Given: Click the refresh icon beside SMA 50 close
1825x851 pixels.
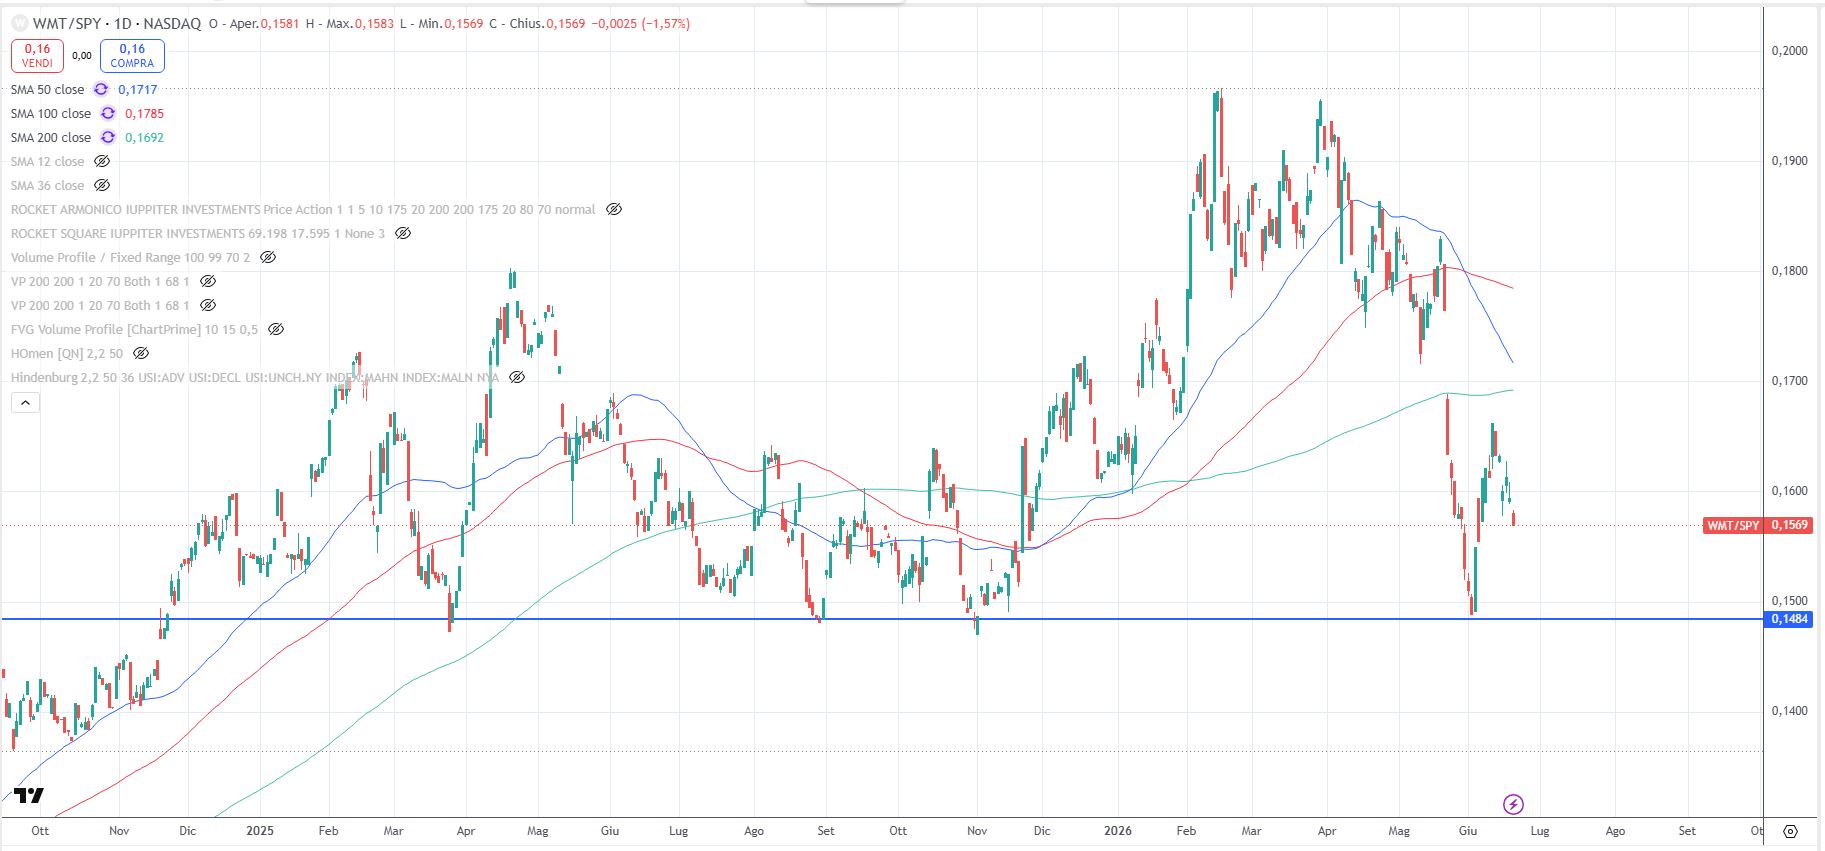Looking at the screenshot, I should point(101,89).
